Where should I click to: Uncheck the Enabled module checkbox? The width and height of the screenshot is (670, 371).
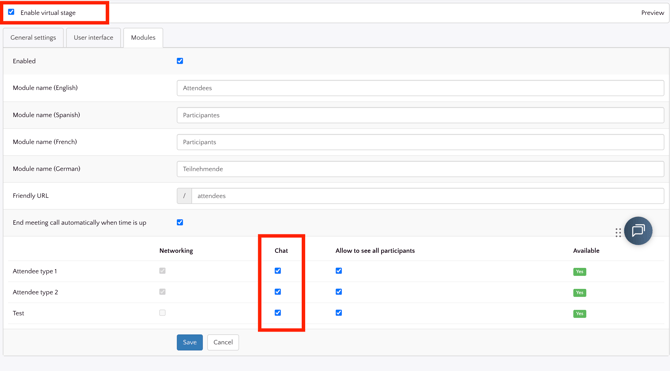(180, 61)
